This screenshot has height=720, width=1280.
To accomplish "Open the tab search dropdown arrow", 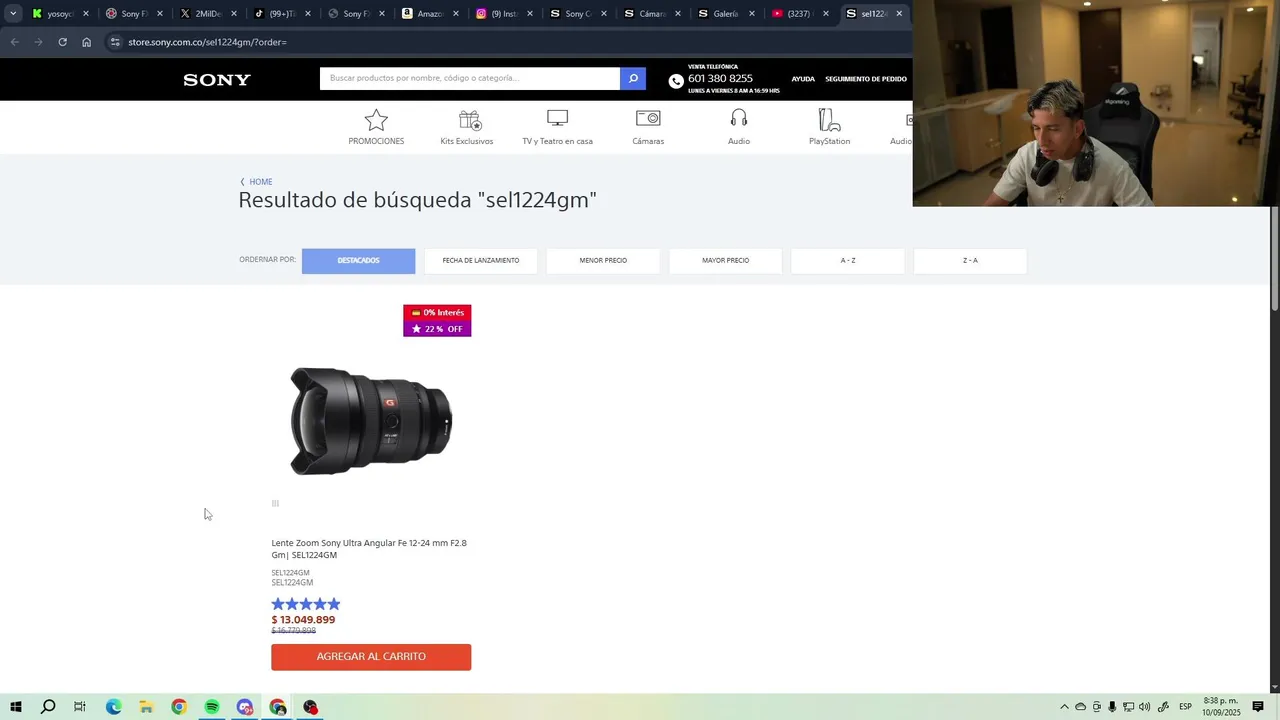I will [13, 14].
